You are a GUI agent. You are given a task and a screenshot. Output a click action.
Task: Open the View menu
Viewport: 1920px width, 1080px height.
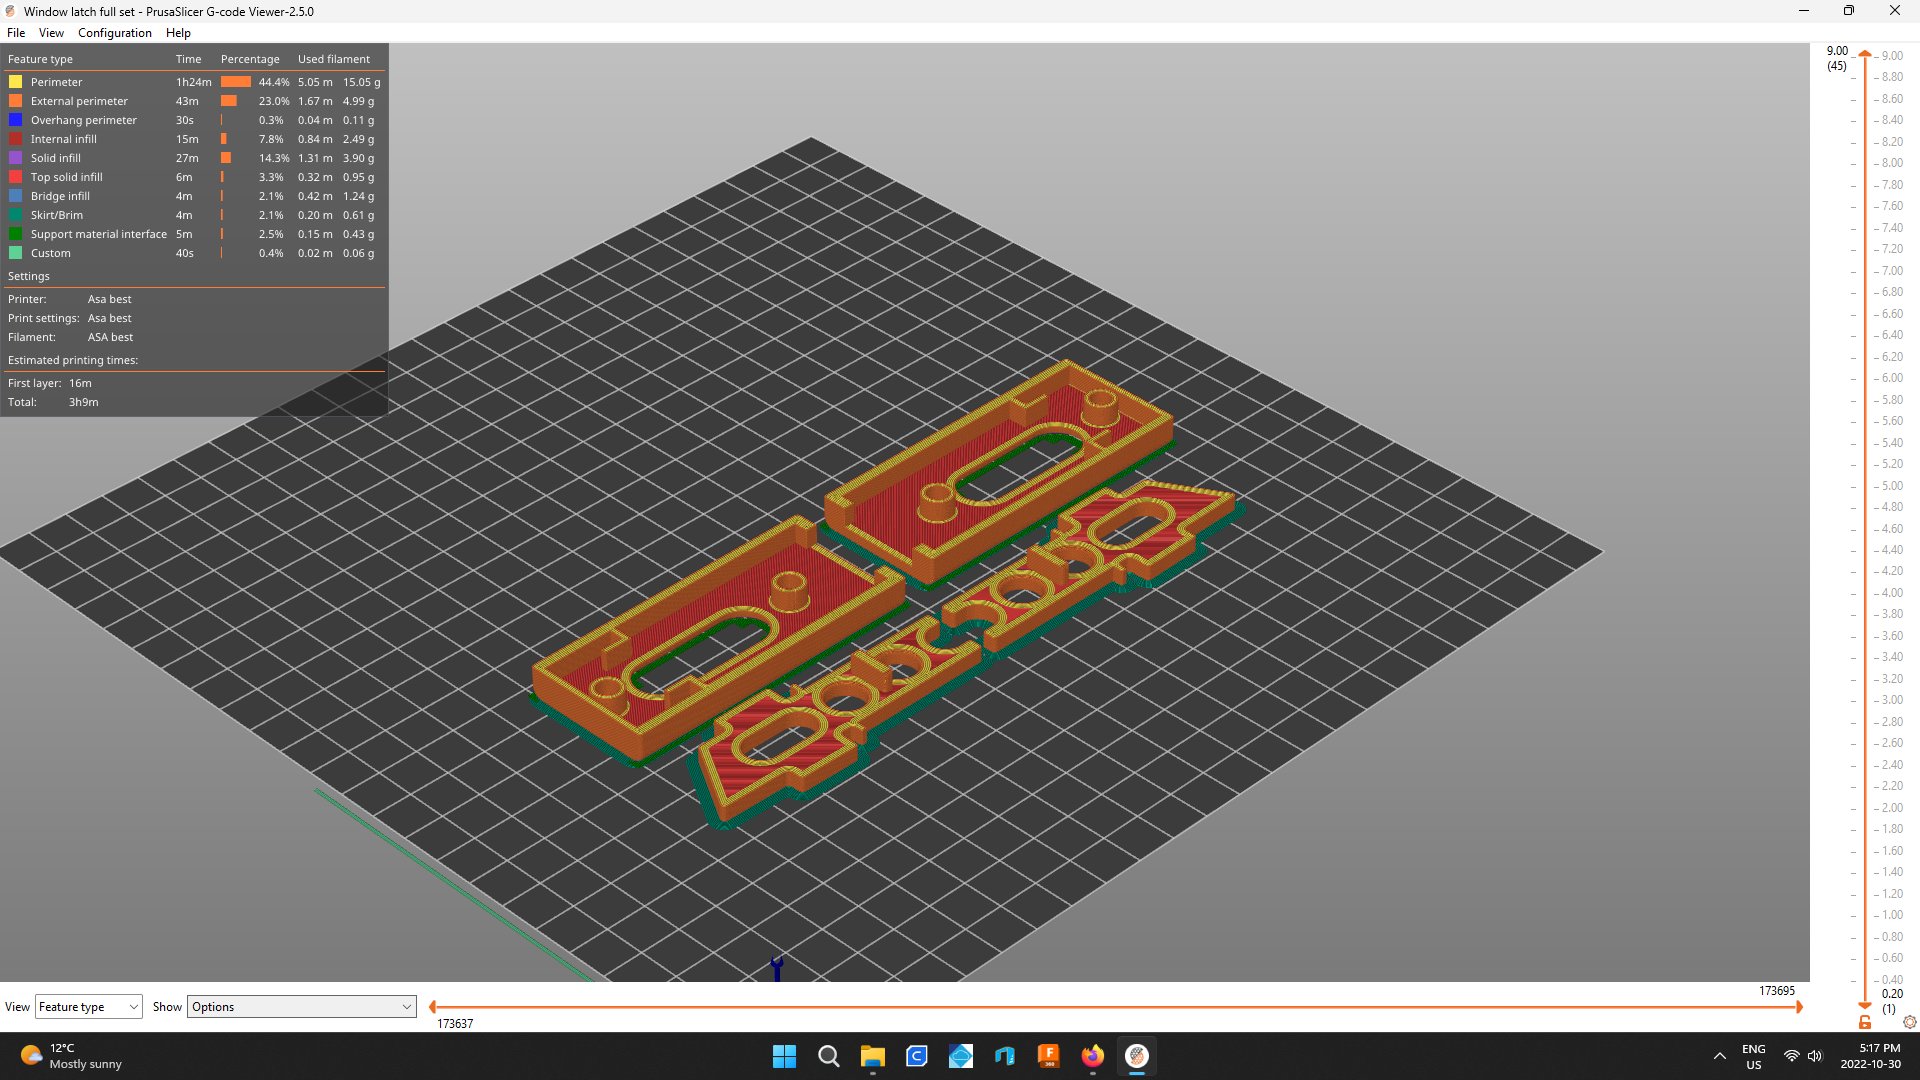point(51,32)
